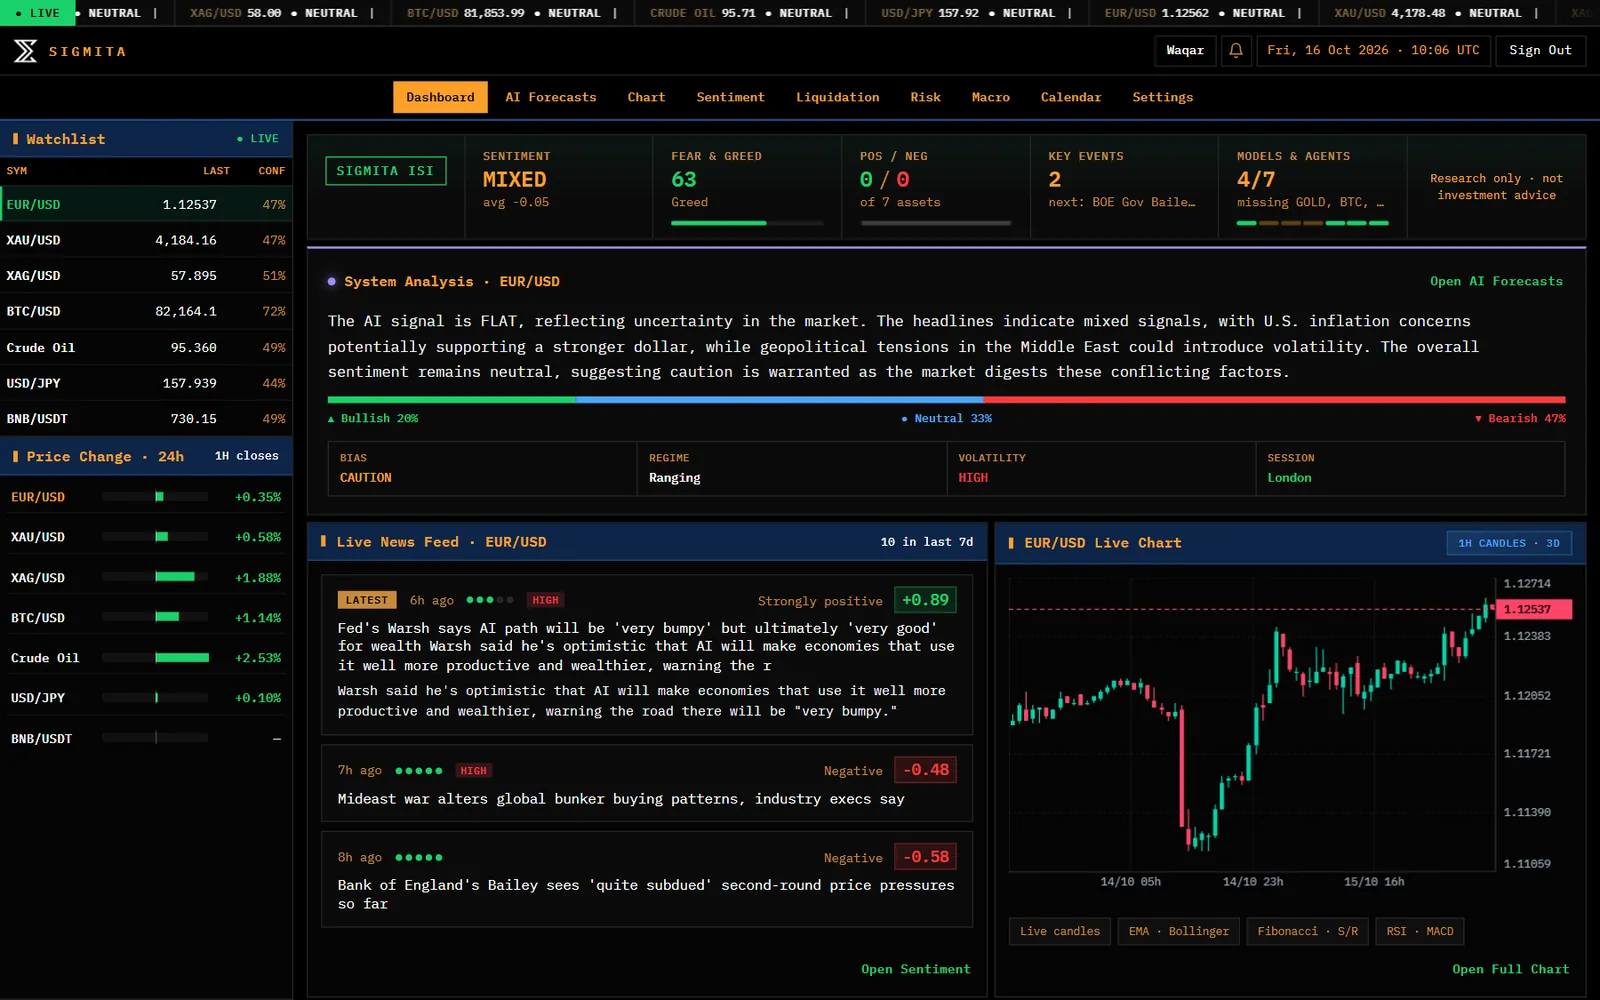Click the Fear & Greed progress bar
This screenshot has height=1000, width=1600.
point(747,223)
